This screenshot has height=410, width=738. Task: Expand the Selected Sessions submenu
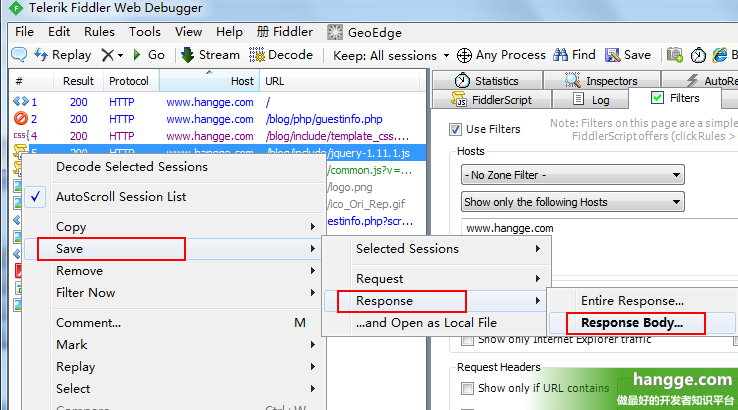pyautogui.click(x=436, y=249)
